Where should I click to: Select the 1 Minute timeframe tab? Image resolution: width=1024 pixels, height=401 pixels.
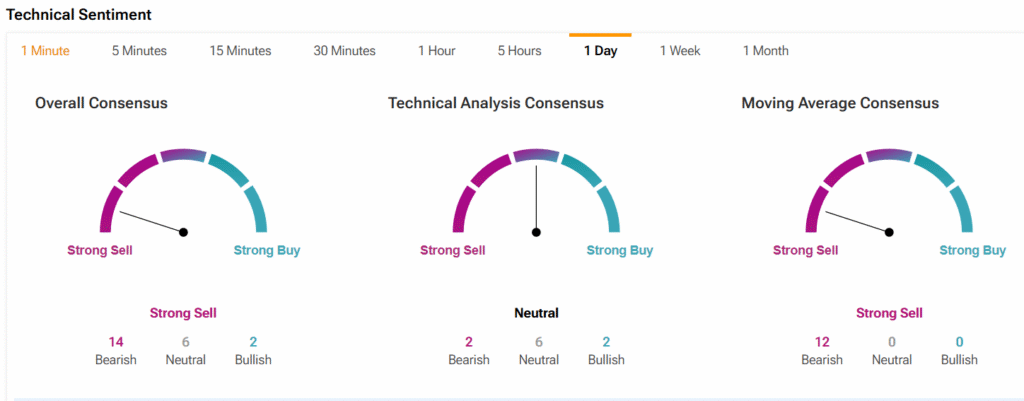(x=45, y=51)
